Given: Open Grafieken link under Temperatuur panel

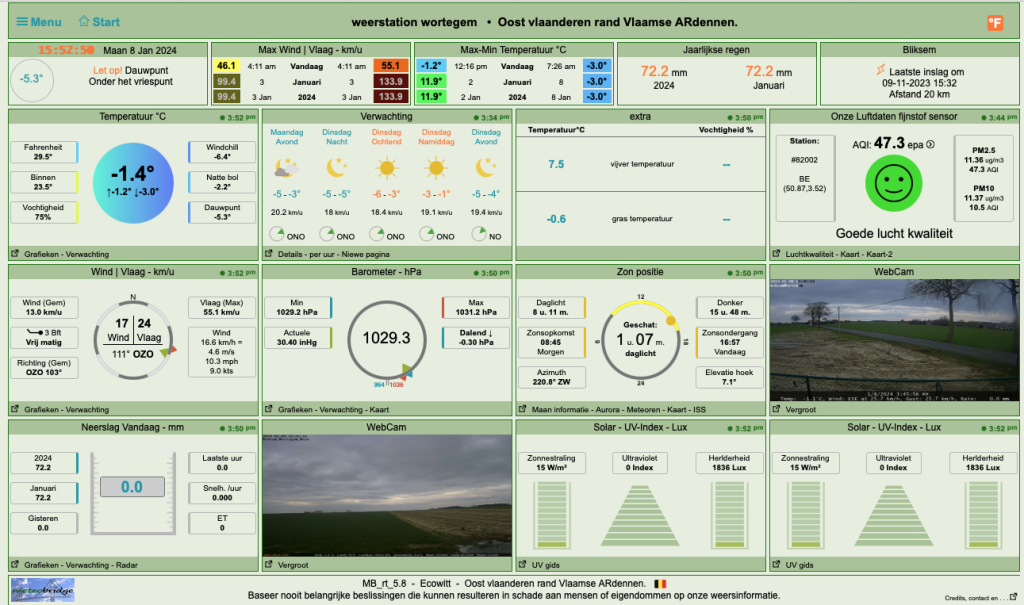Looking at the screenshot, I should point(41,254).
